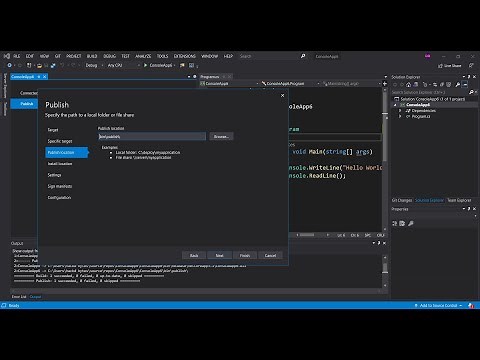Click the Next button in Publish dialog

[219, 255]
